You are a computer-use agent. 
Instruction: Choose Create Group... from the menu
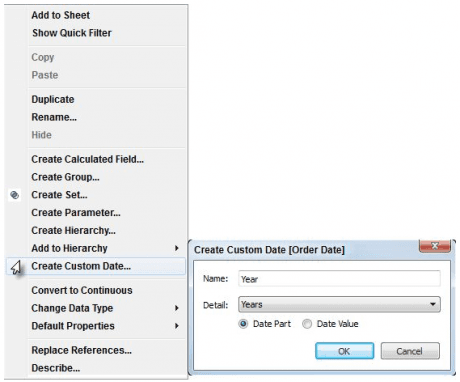point(65,177)
